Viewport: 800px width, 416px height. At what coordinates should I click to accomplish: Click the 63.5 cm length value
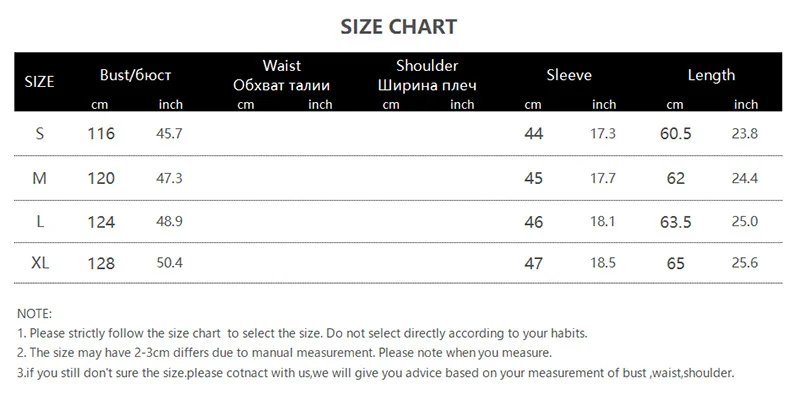tap(676, 222)
